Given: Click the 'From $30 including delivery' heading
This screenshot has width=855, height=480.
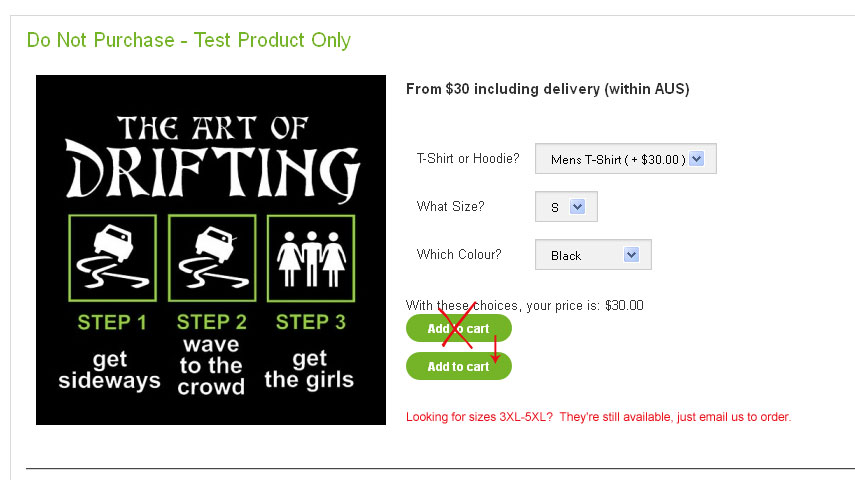Looking at the screenshot, I should tap(547, 89).
